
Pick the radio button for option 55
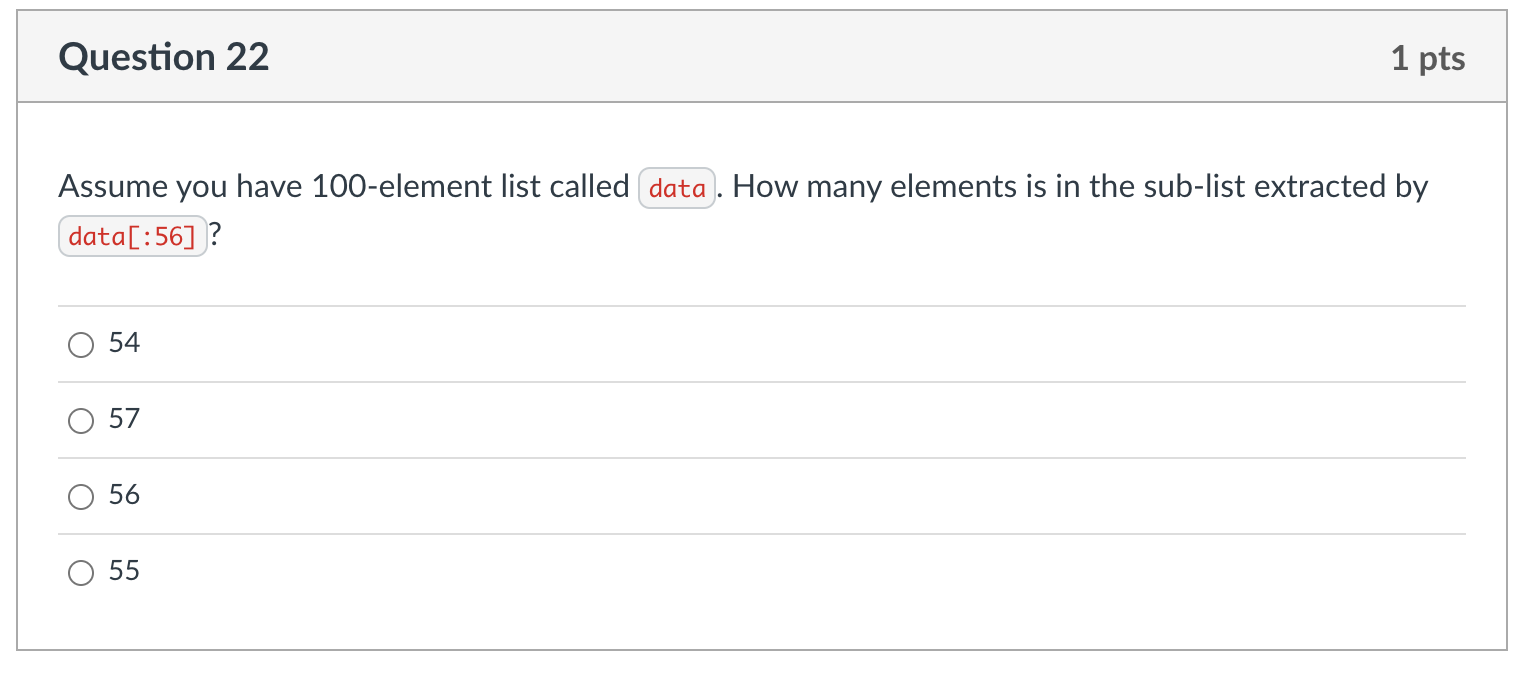79,573
